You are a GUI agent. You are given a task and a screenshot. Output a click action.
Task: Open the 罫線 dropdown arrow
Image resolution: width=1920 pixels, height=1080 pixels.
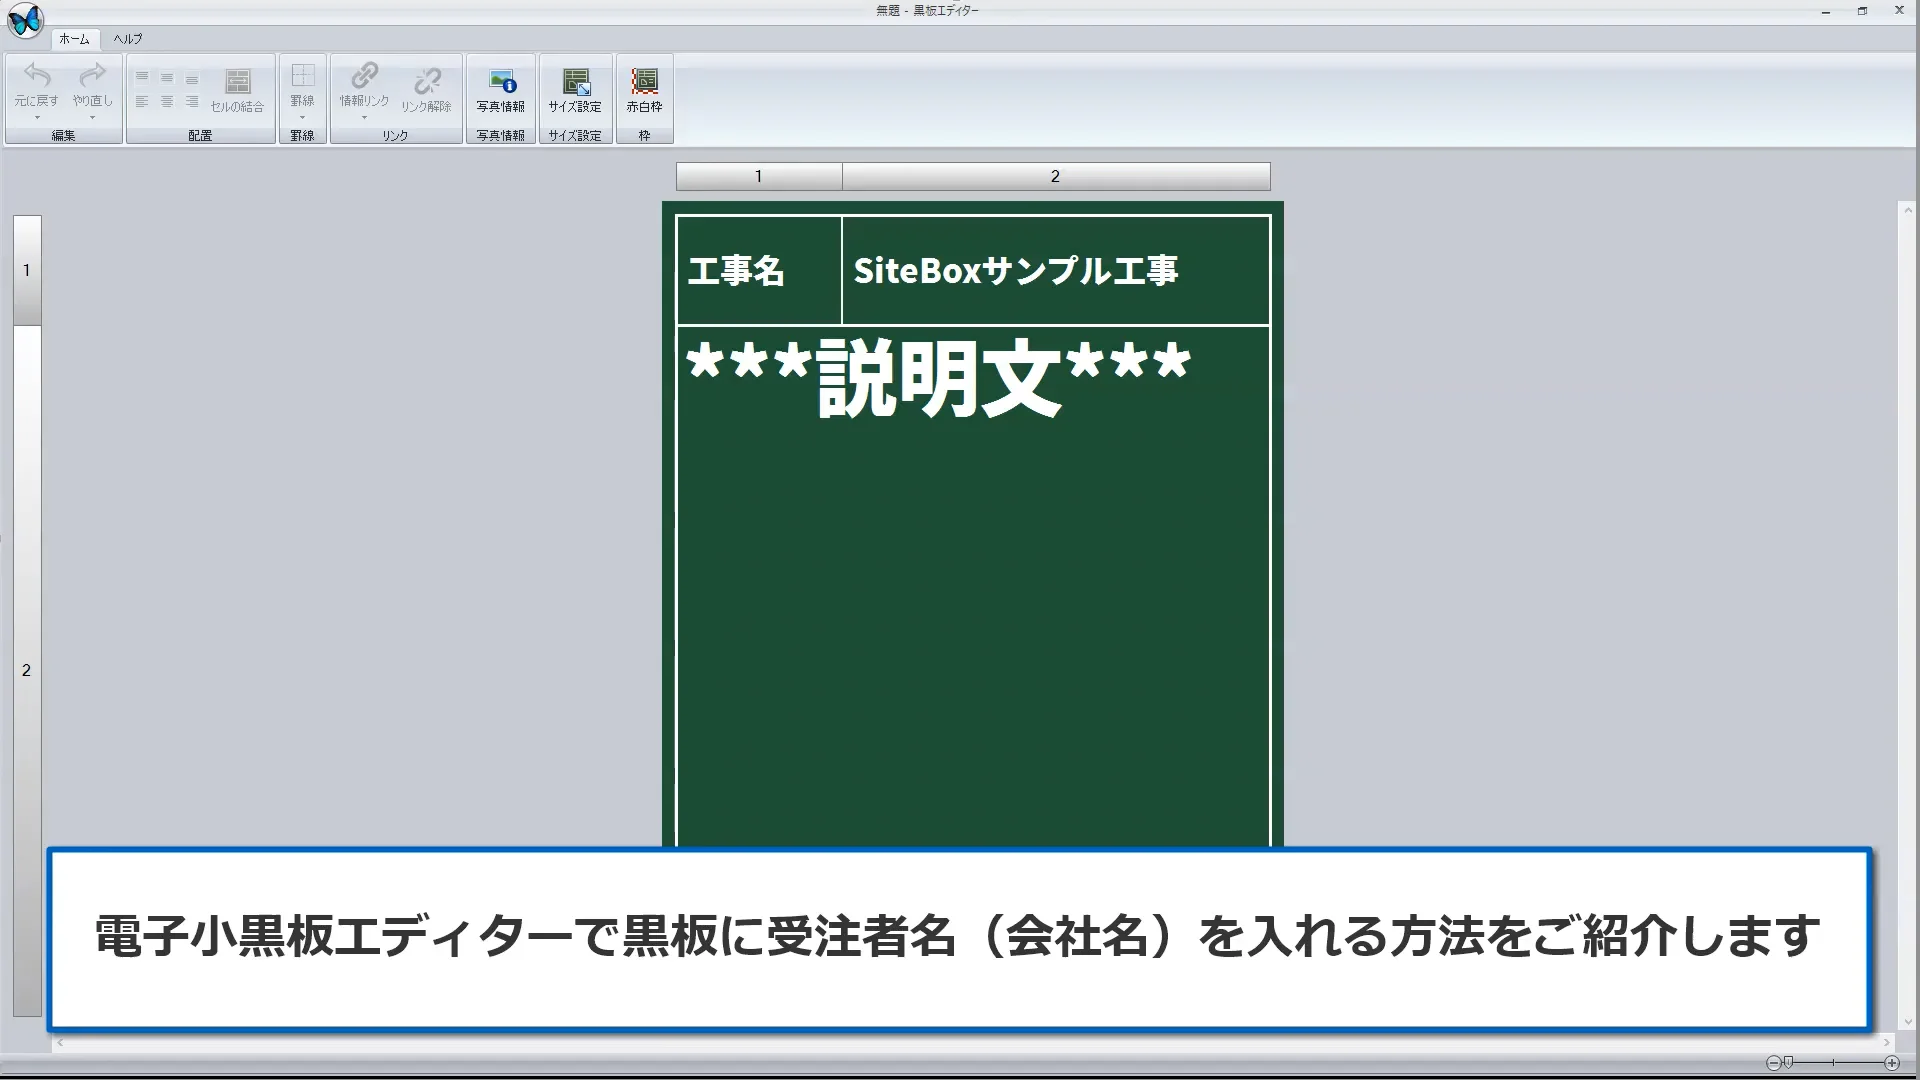tap(303, 117)
